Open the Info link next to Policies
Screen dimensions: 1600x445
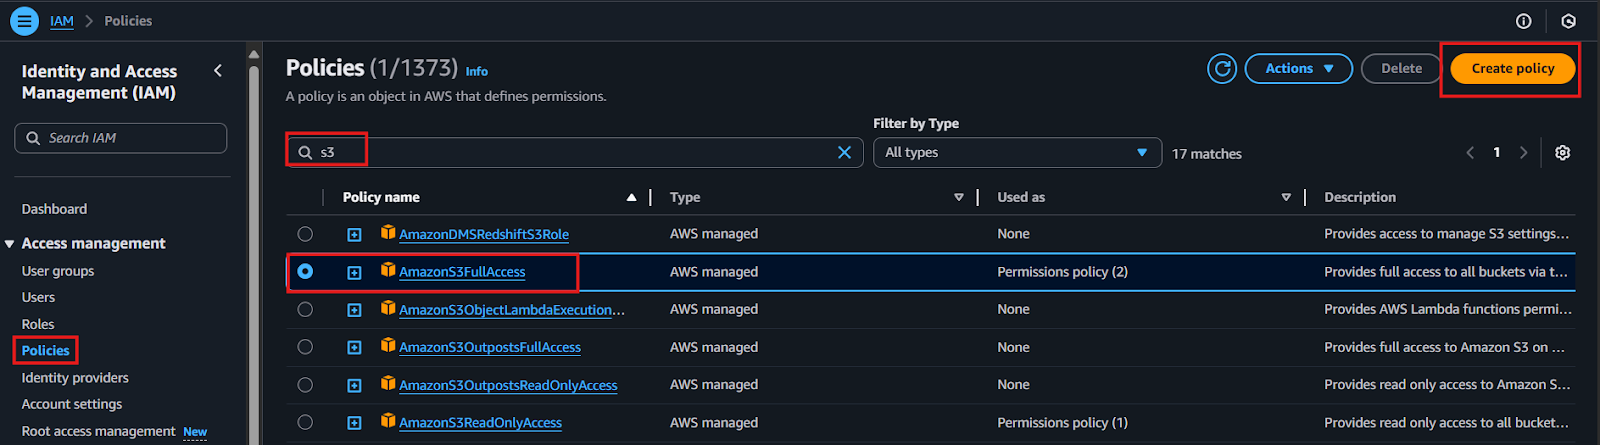[477, 71]
